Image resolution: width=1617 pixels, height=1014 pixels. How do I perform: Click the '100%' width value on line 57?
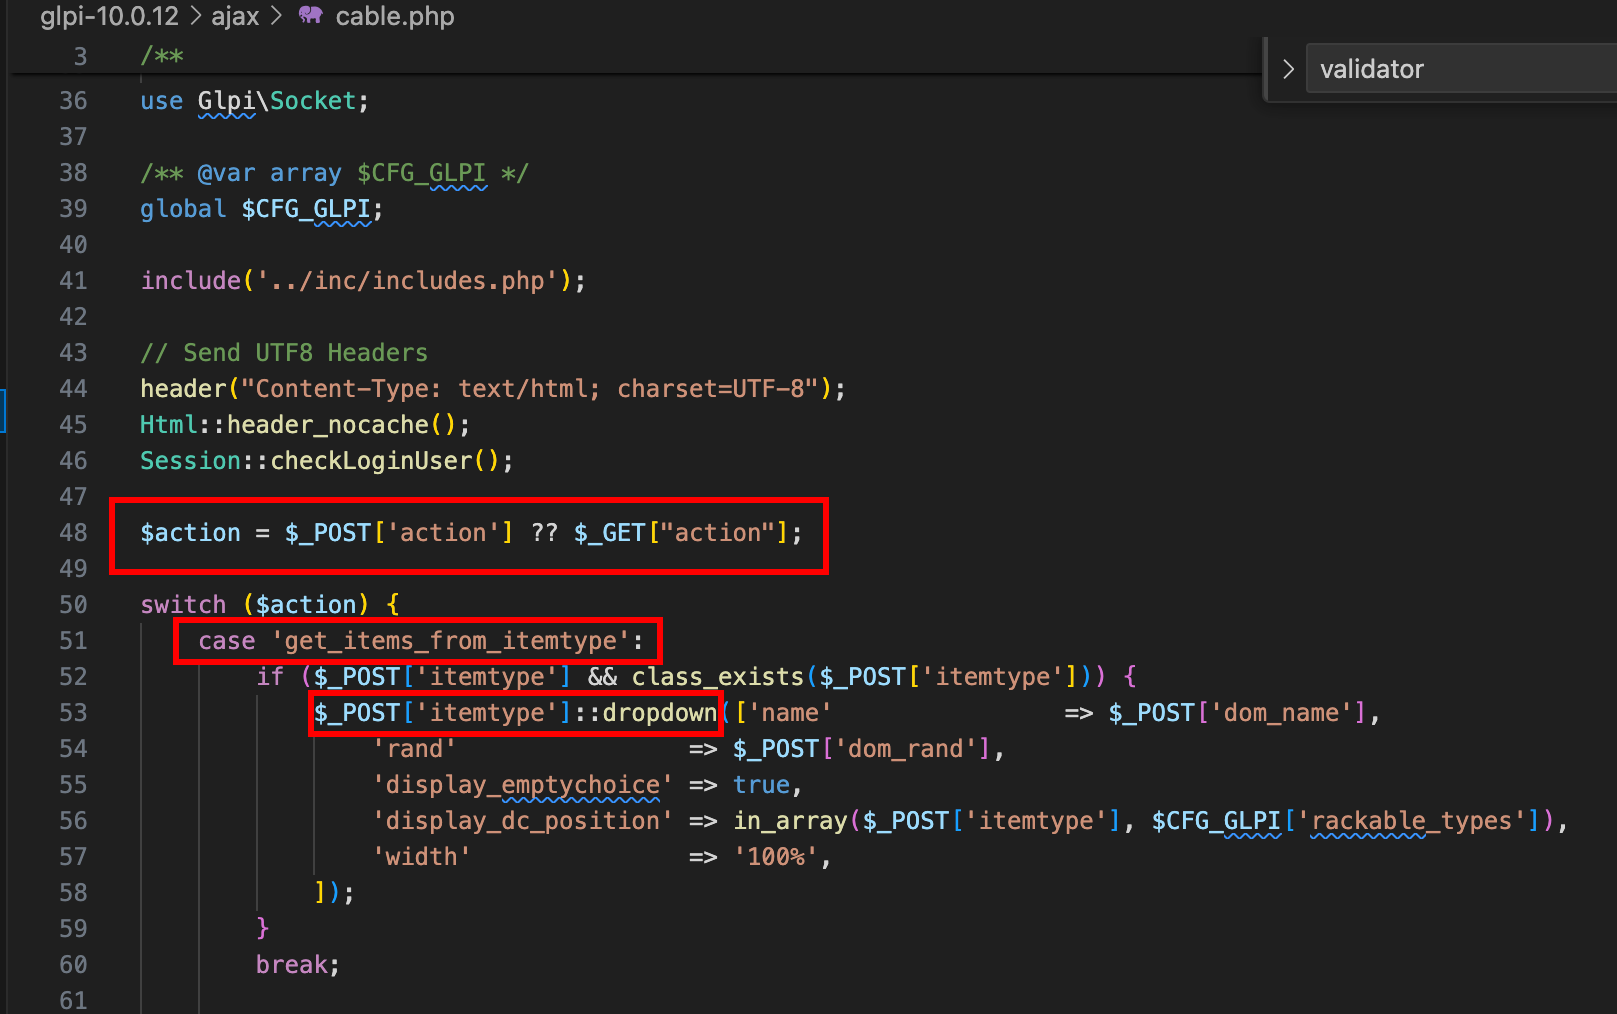(x=776, y=857)
